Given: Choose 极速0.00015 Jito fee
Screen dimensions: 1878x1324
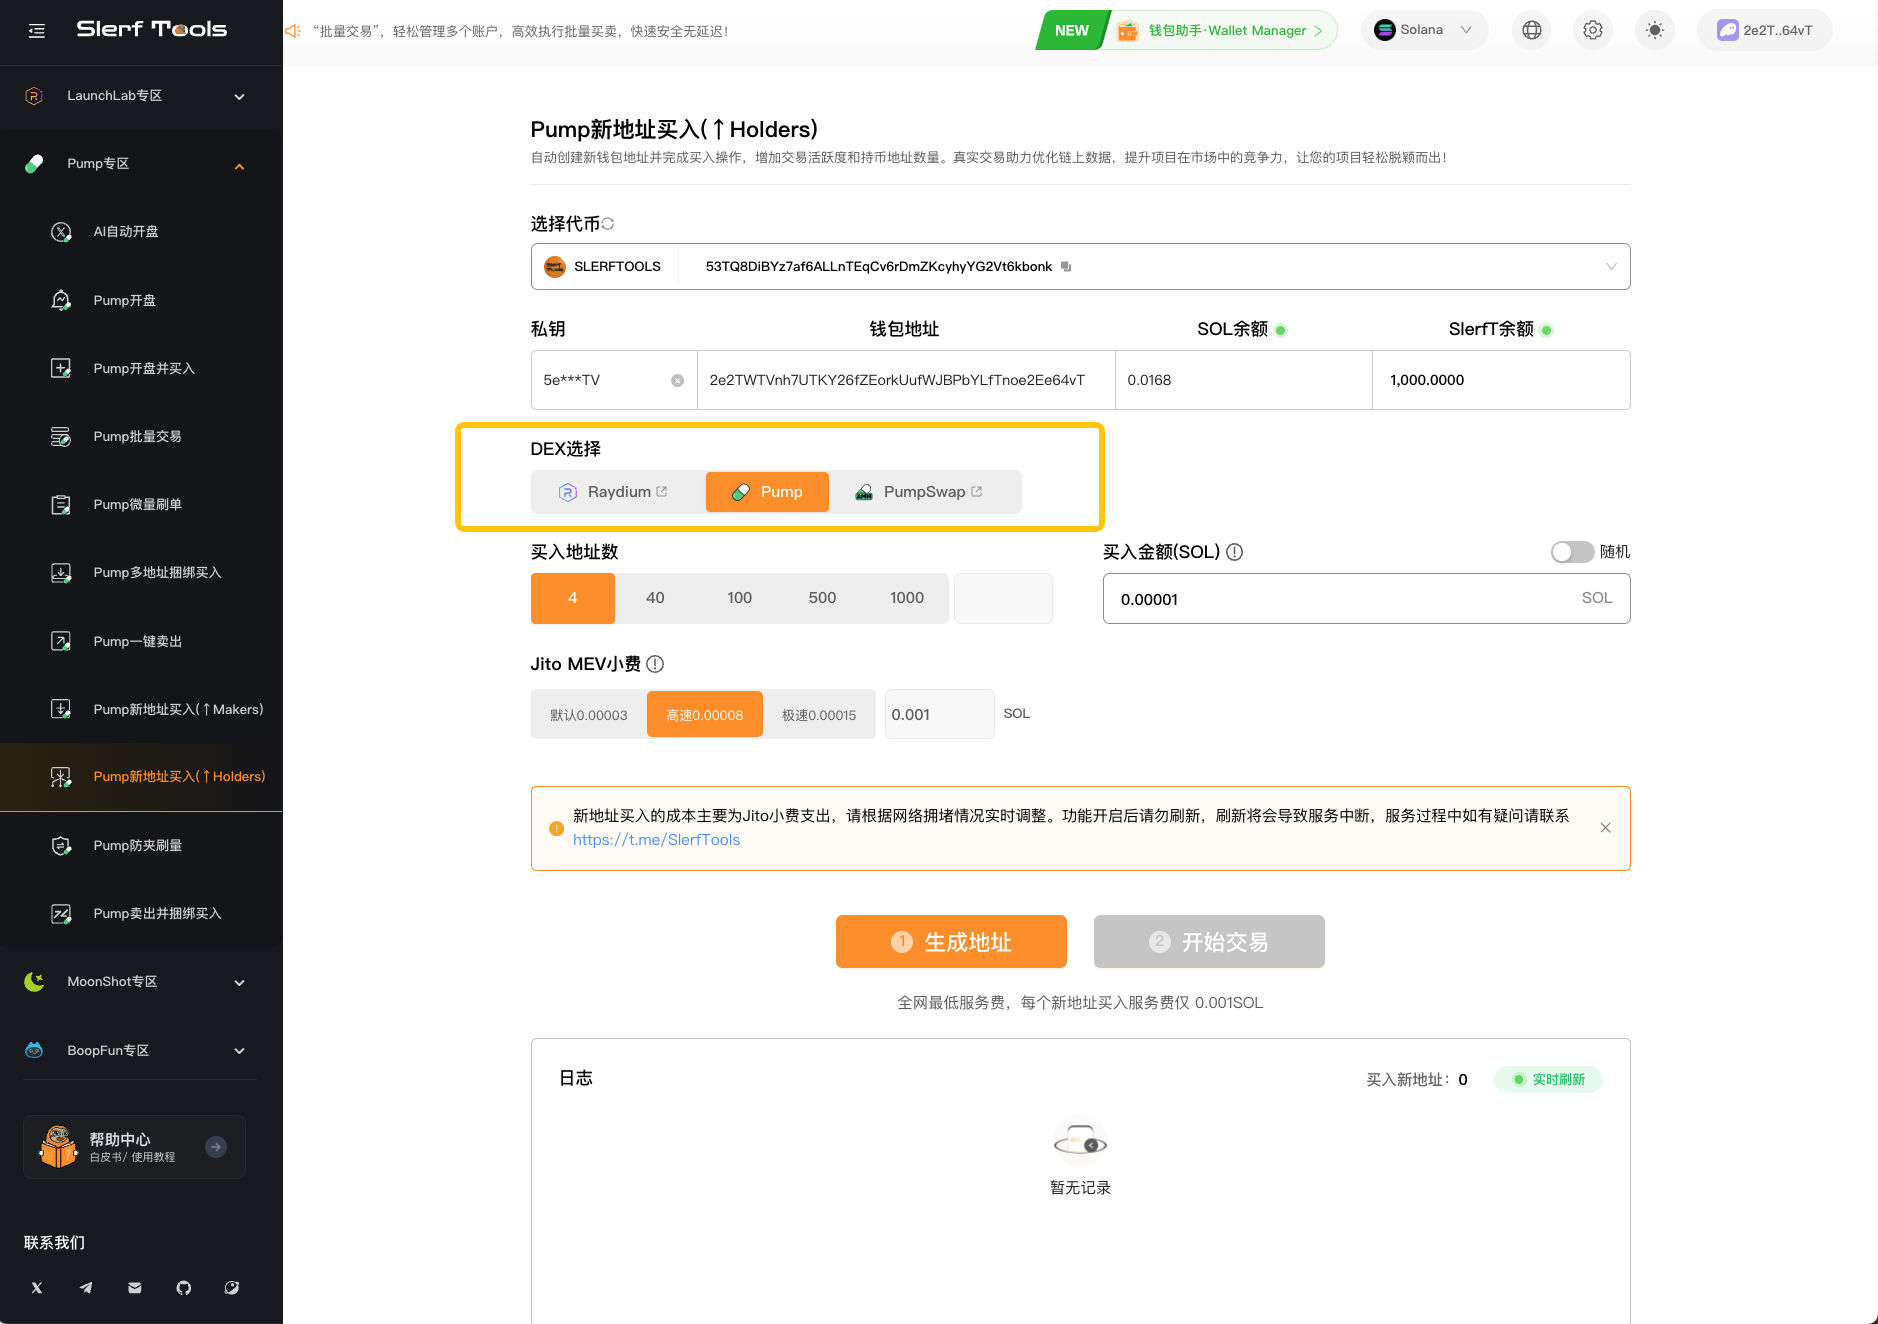Looking at the screenshot, I should (819, 715).
